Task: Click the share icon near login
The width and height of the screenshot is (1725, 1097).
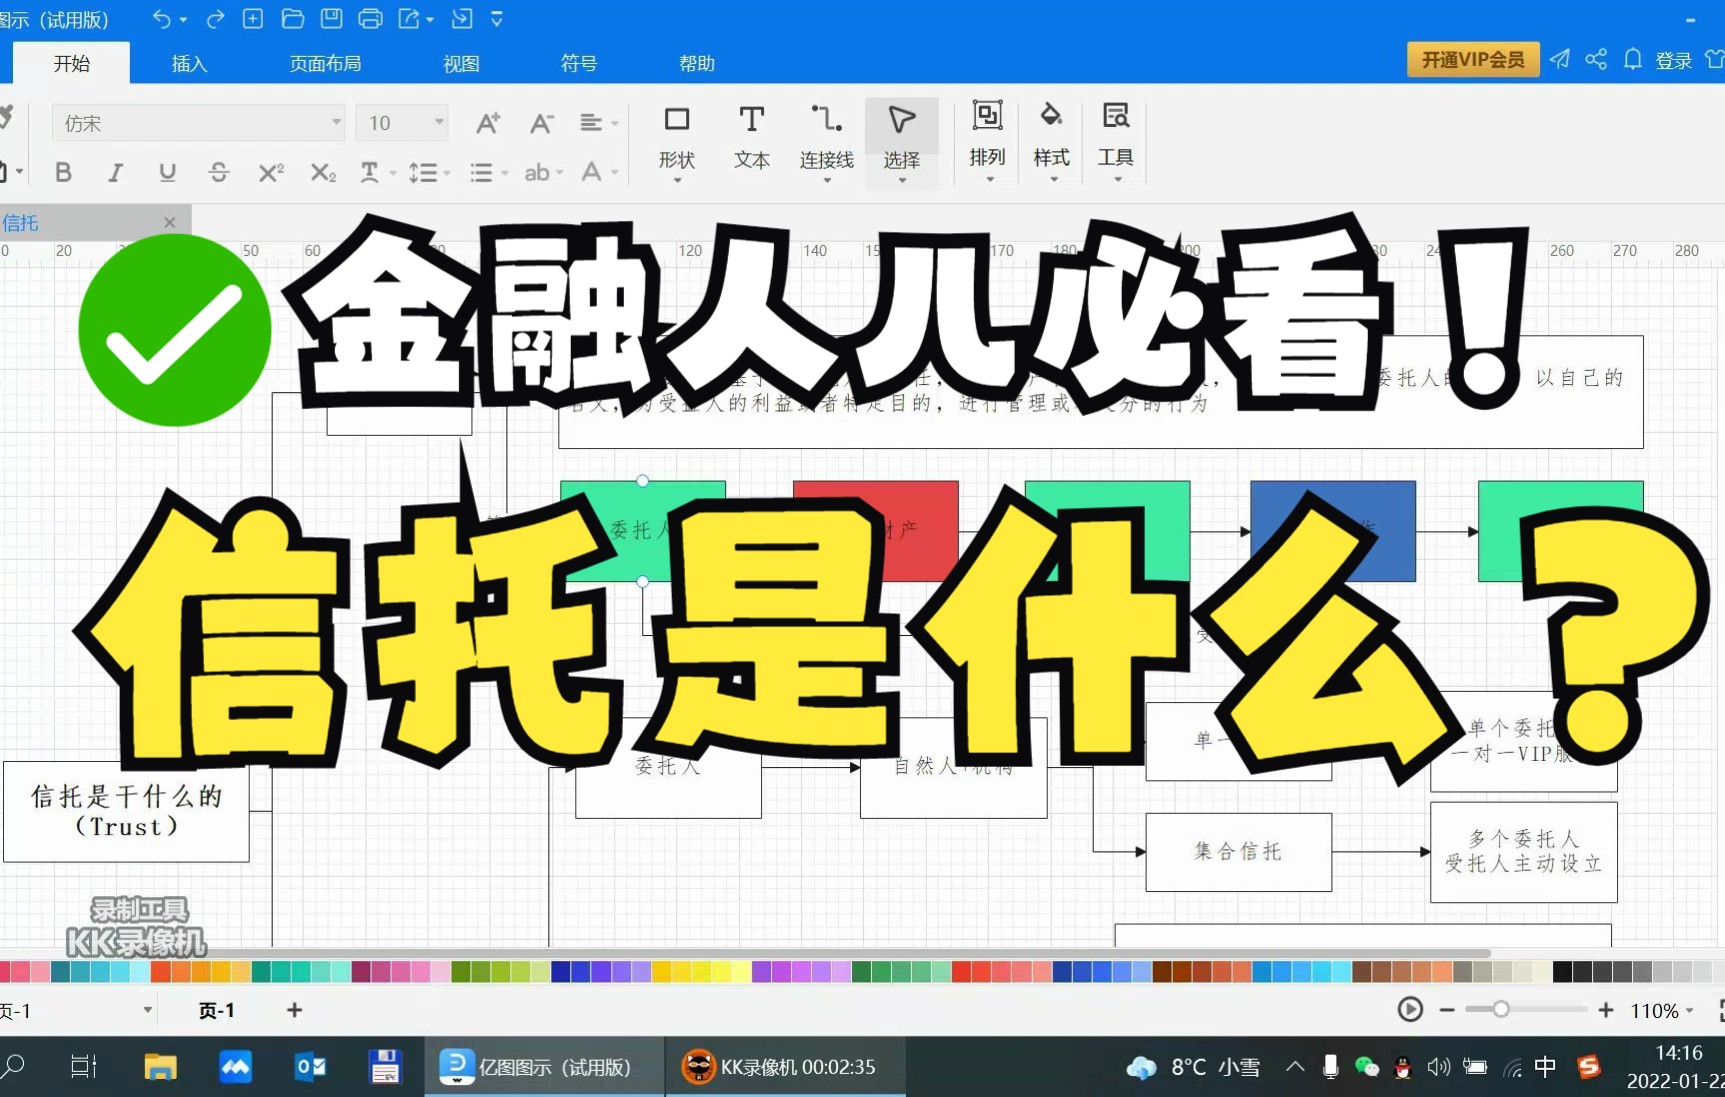Action: (x=1596, y=59)
